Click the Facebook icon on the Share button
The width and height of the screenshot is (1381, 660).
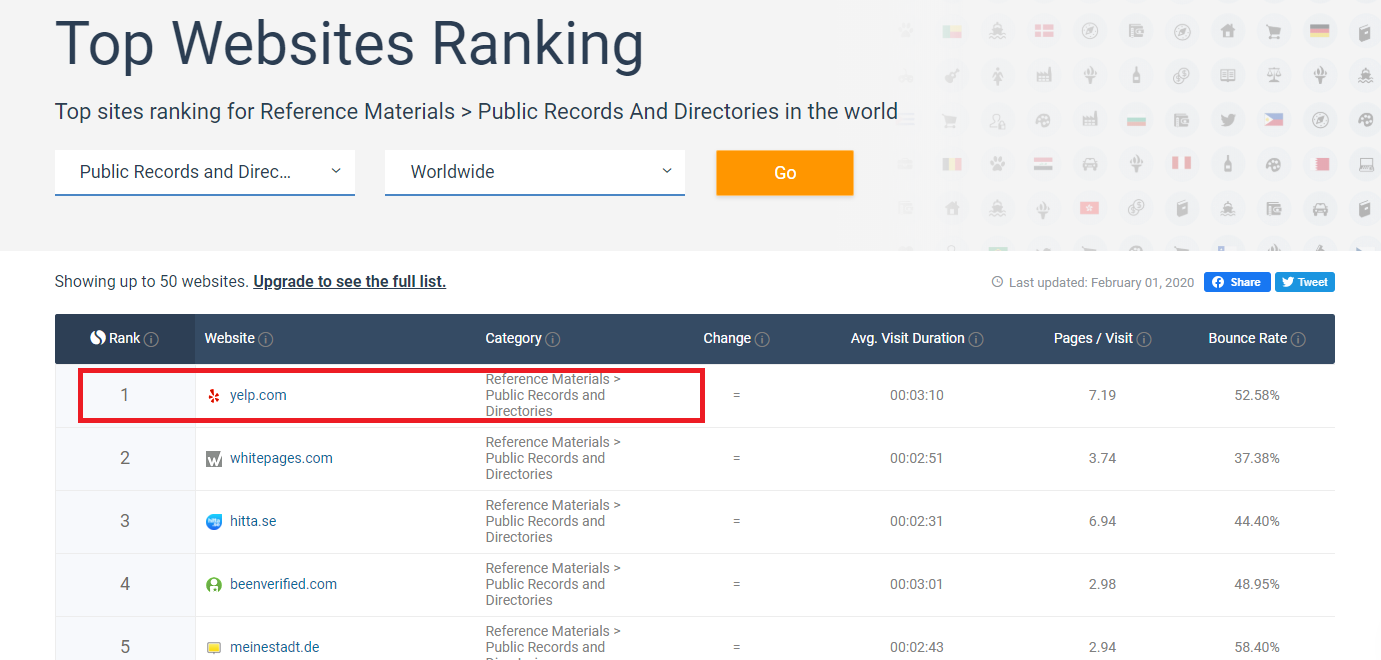point(1216,281)
